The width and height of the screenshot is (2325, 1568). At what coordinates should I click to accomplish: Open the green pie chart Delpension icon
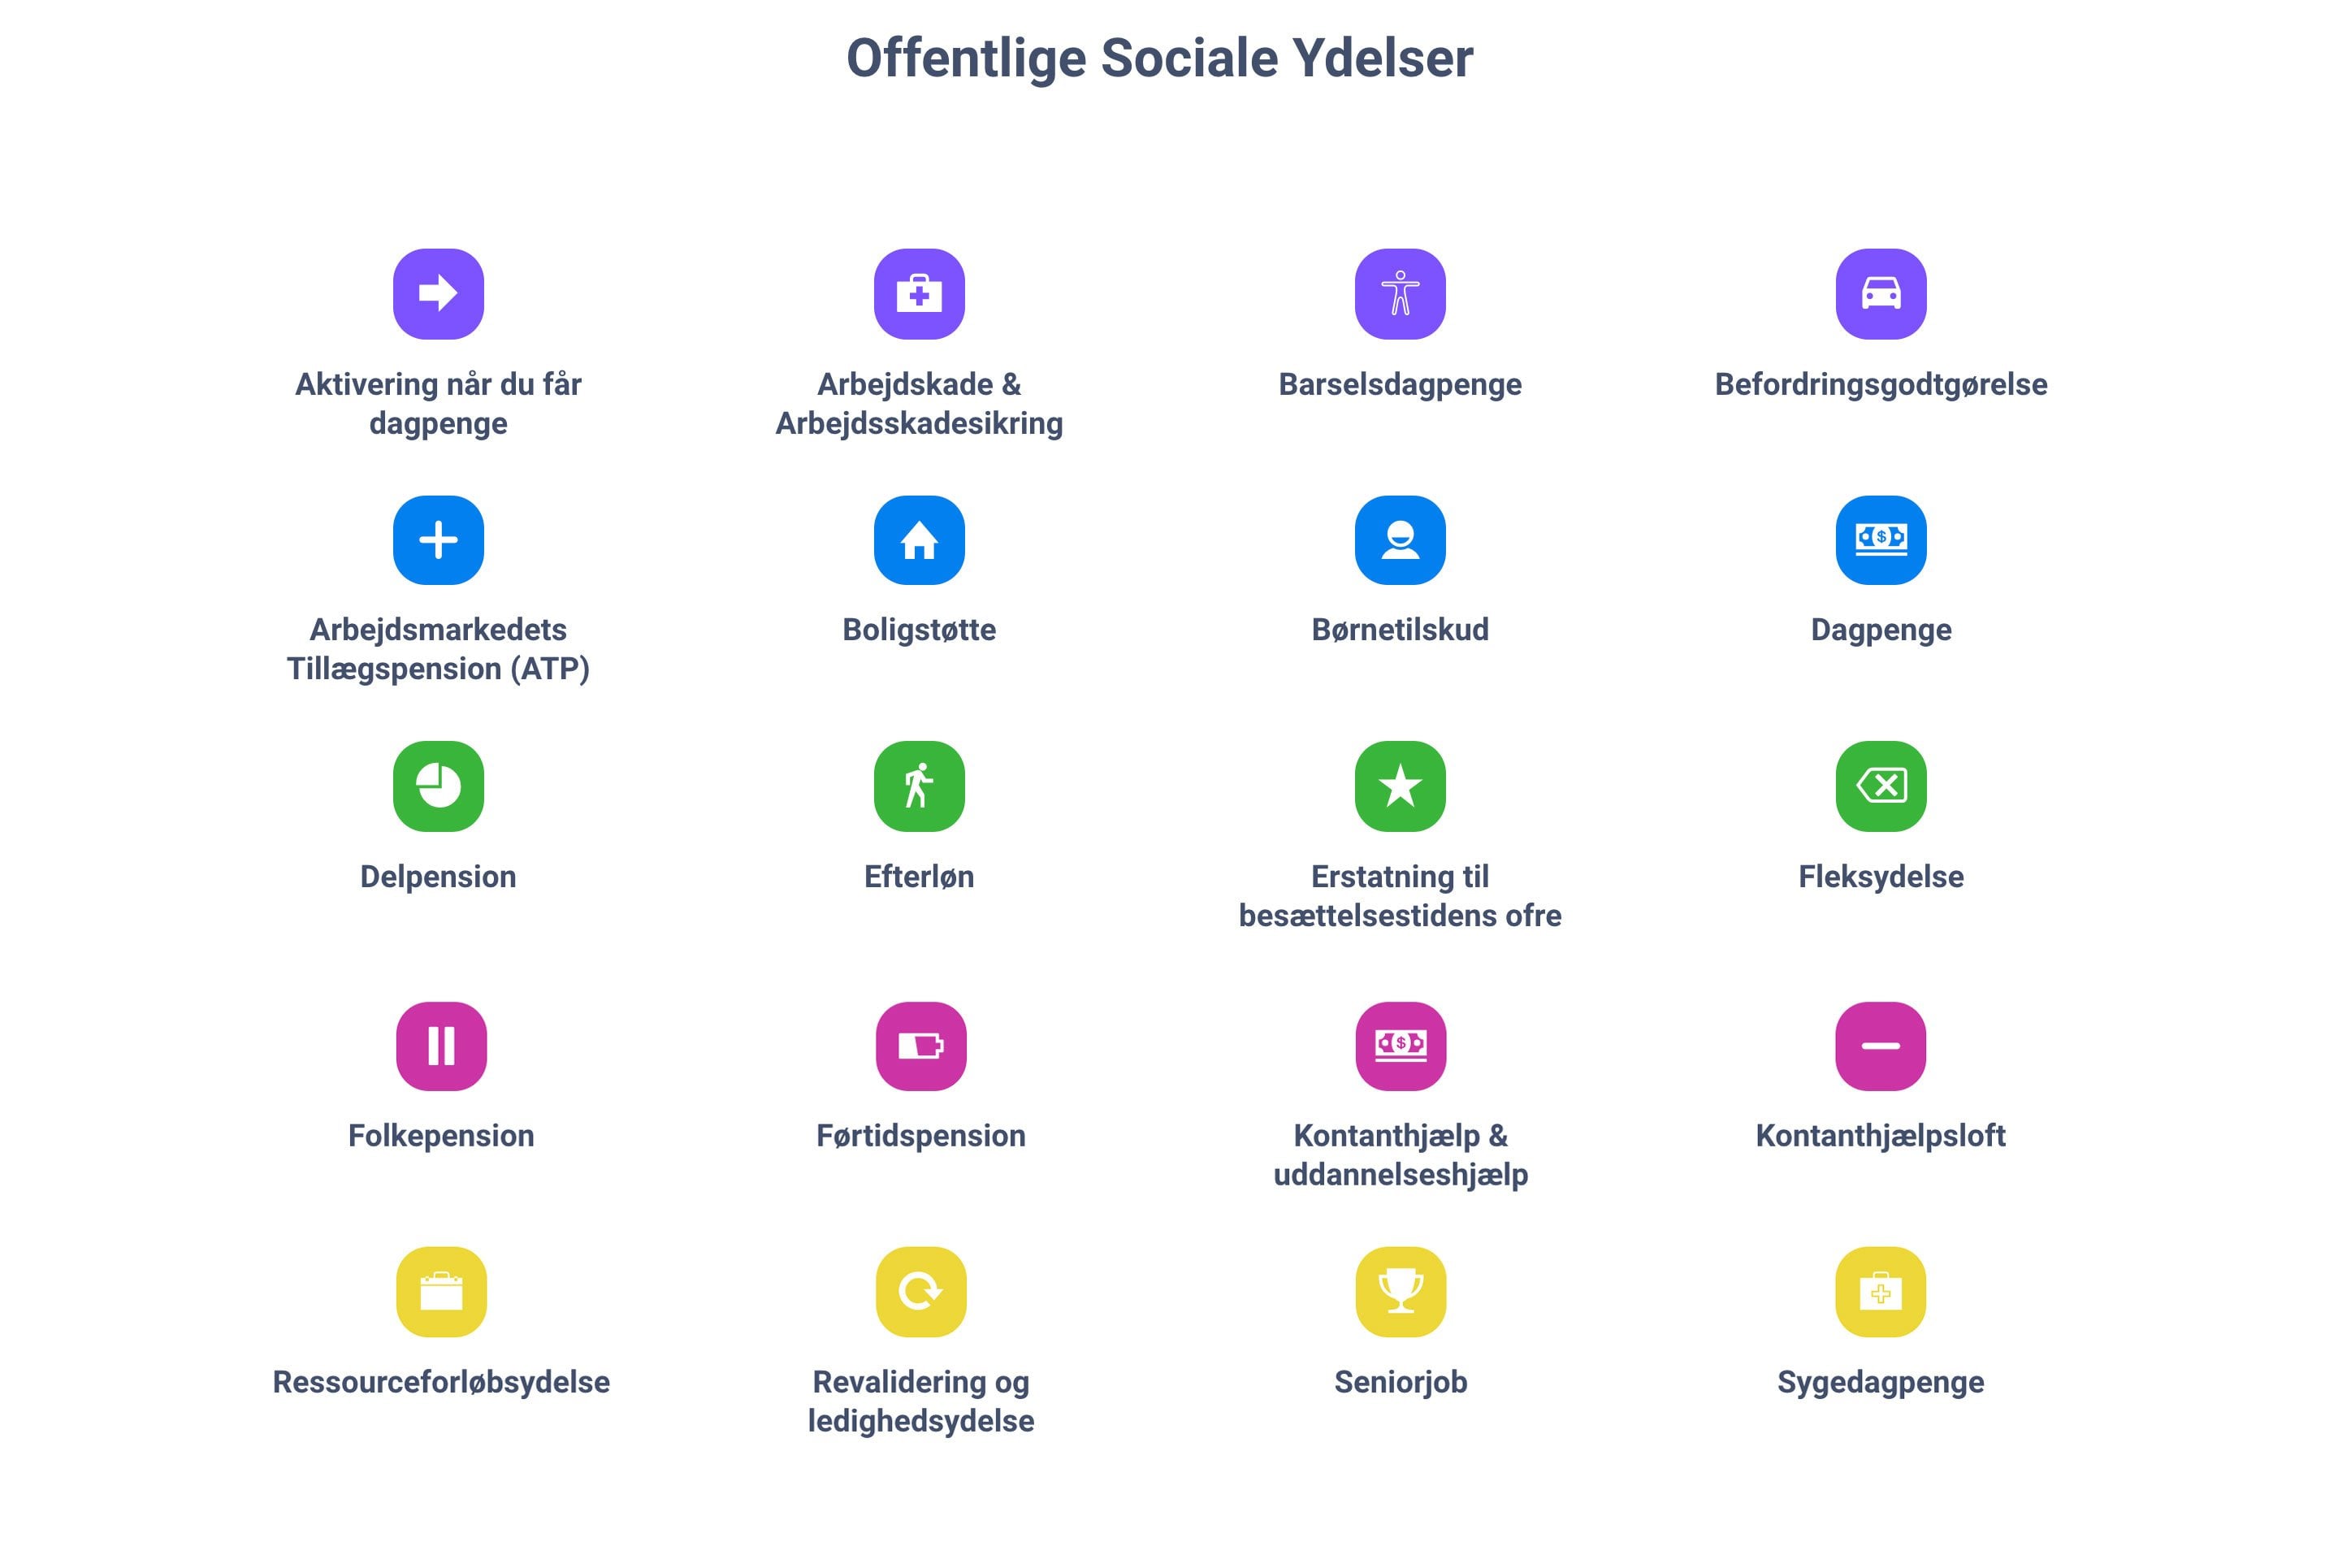click(x=438, y=786)
